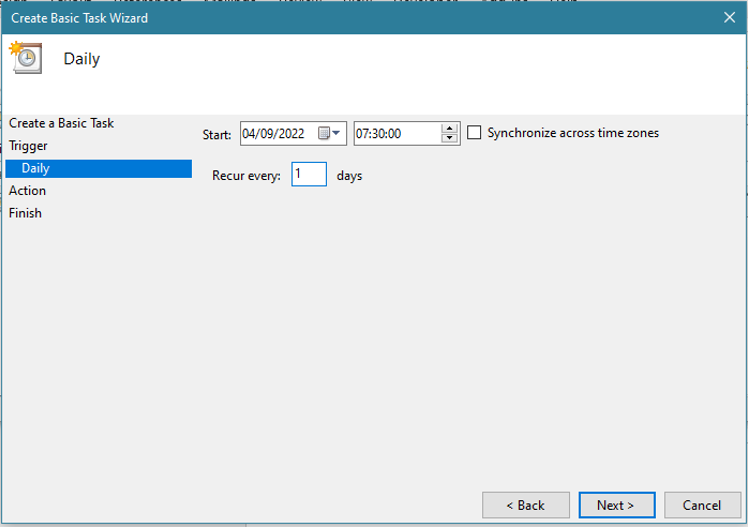This screenshot has height=527, width=748.
Task: Click the Synchronize across time zones label
Action: tap(572, 133)
